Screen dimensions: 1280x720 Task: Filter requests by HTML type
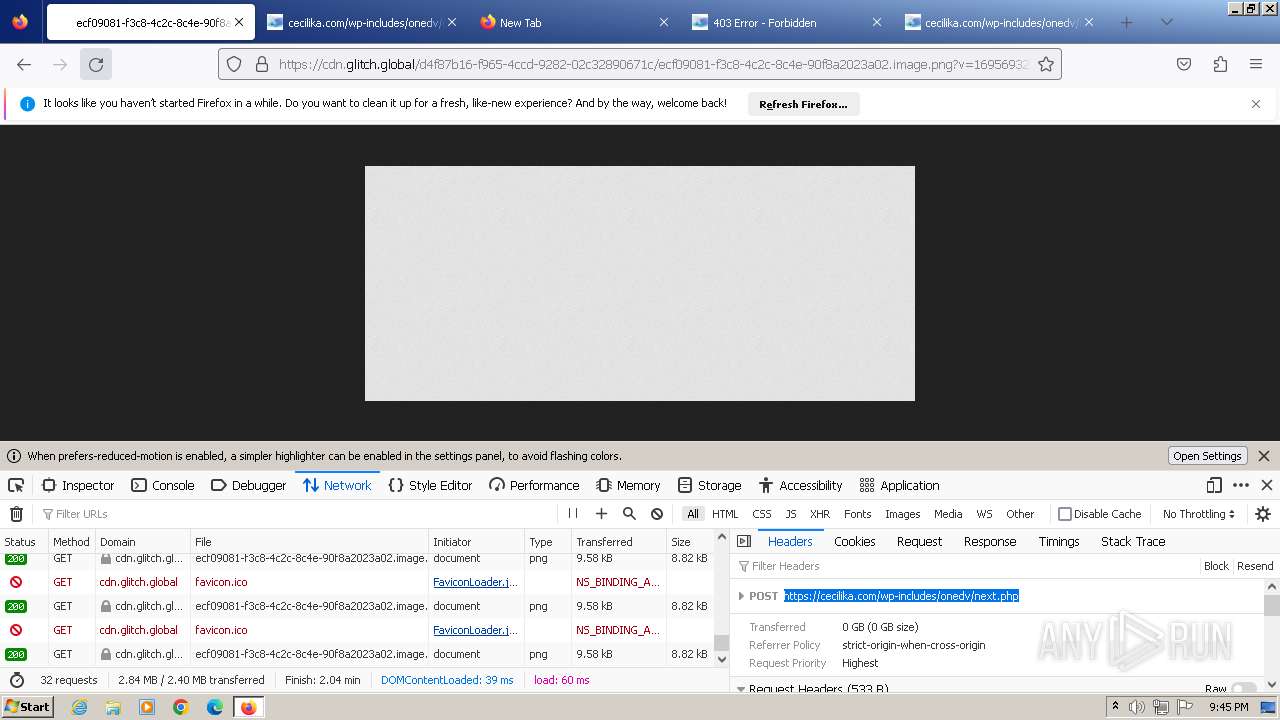725,514
